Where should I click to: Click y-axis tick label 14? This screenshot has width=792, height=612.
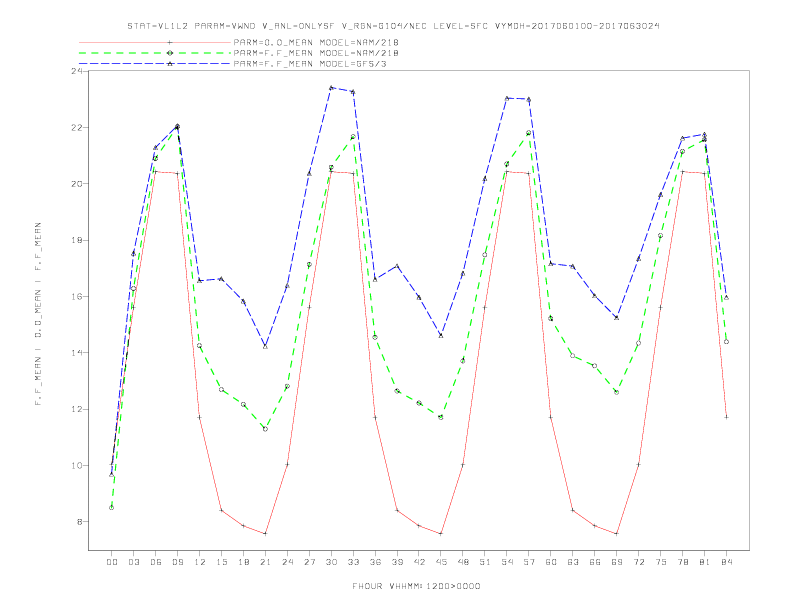77,353
